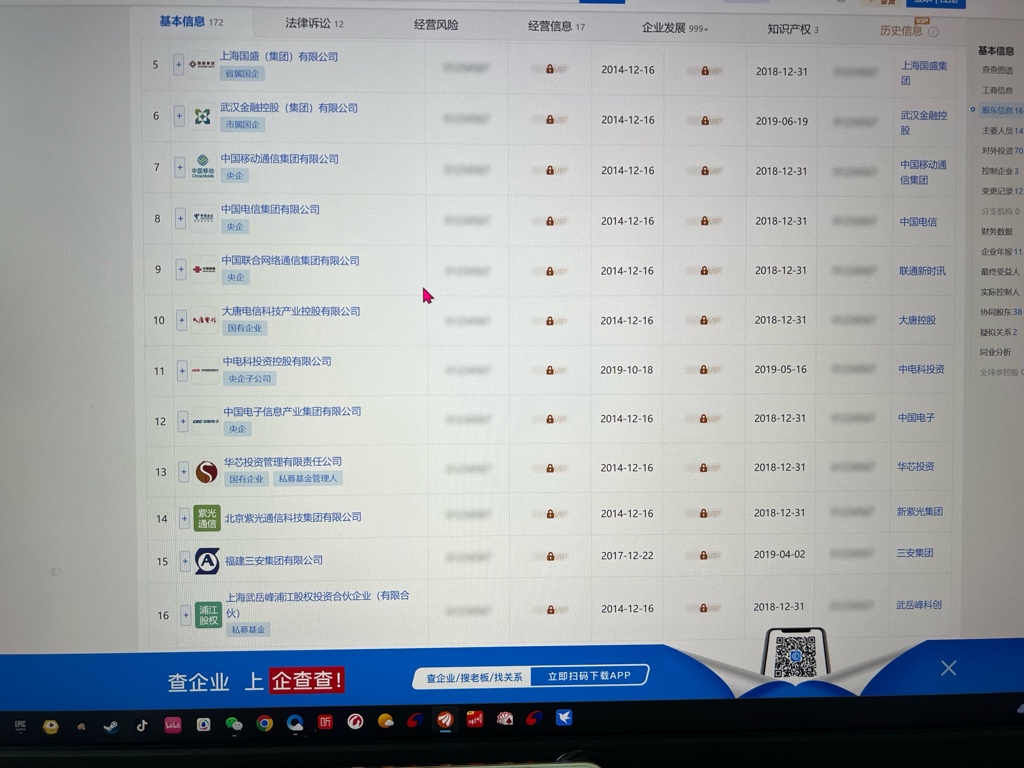
Task: Expand row 5 上海国盛 plus button
Action: 178,65
